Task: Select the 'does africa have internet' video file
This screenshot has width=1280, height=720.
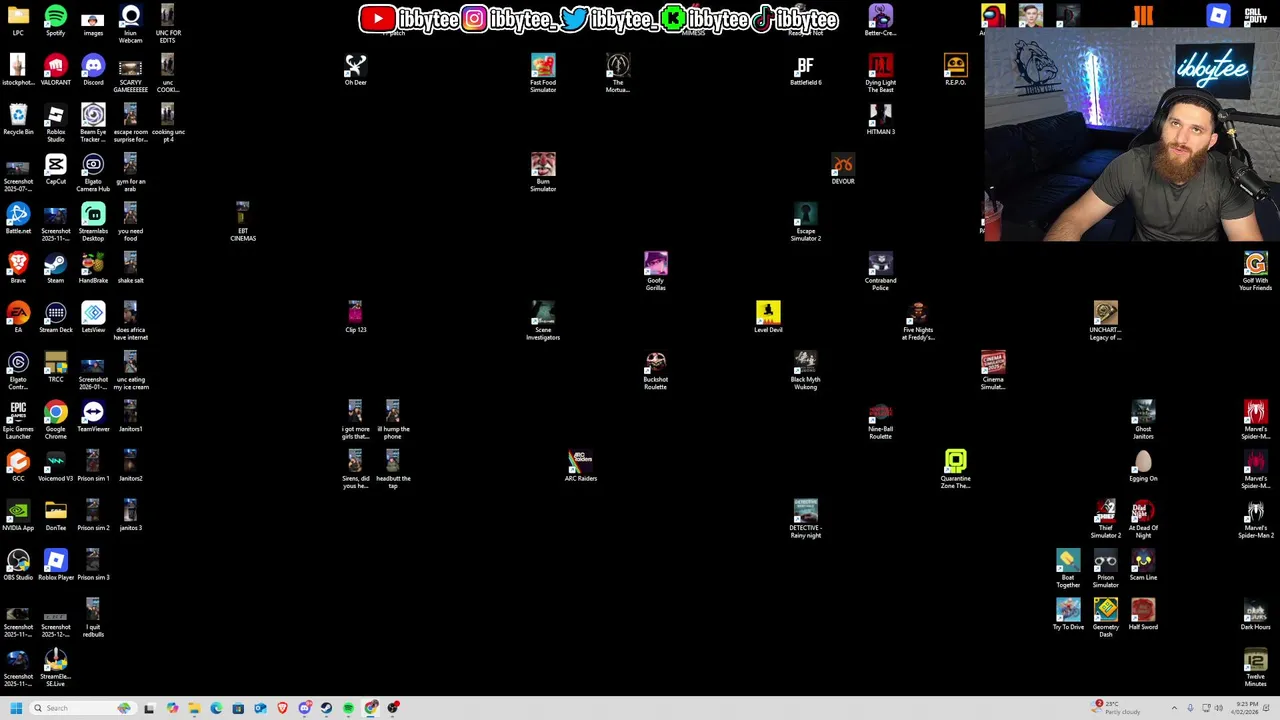Action: pos(130,321)
